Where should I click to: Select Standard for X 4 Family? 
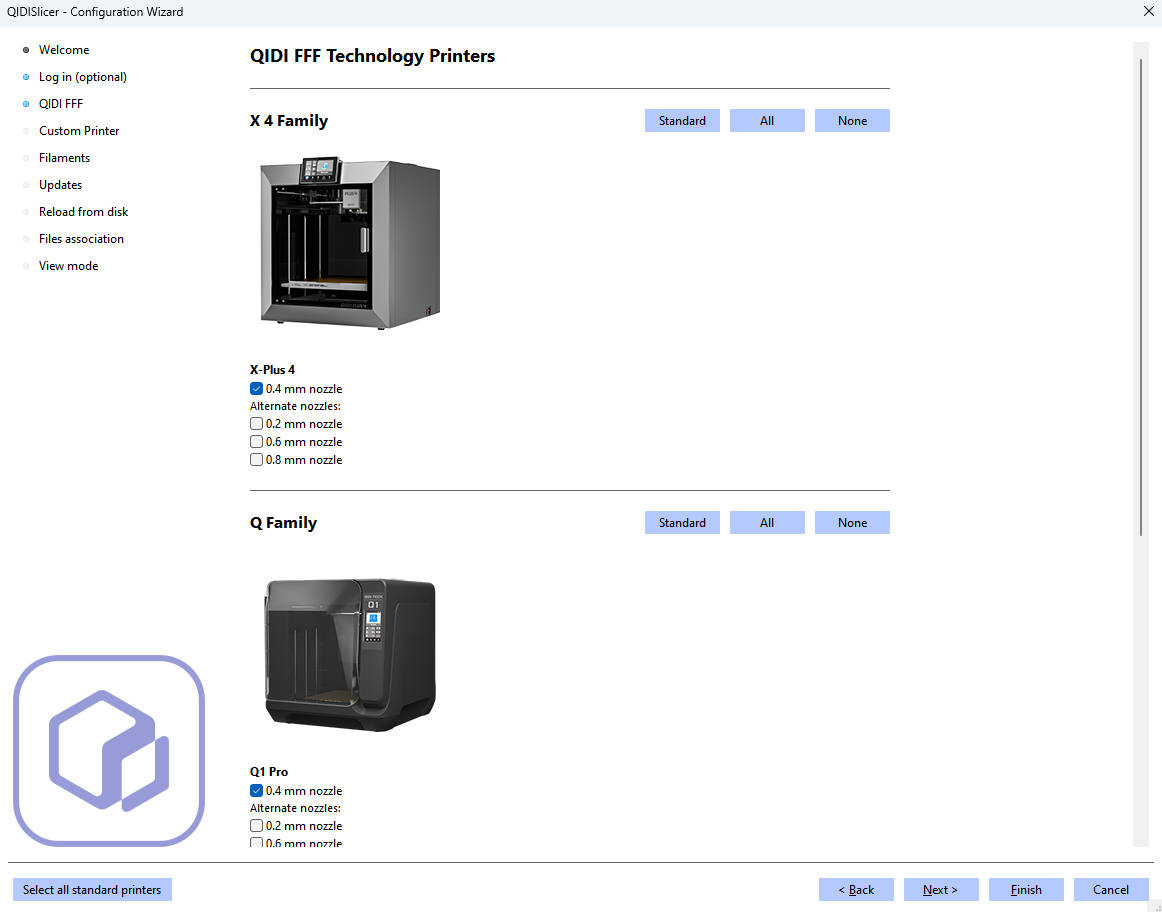[682, 121]
